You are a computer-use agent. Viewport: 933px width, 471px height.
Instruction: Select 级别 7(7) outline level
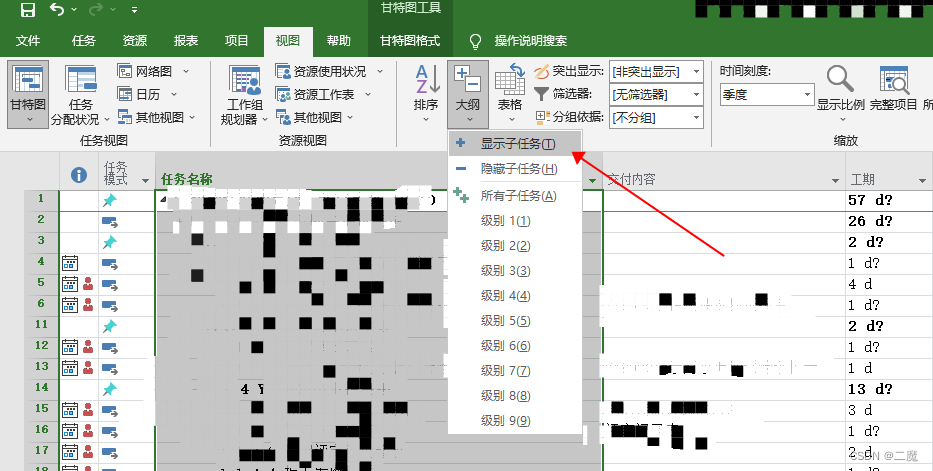[x=515, y=370]
